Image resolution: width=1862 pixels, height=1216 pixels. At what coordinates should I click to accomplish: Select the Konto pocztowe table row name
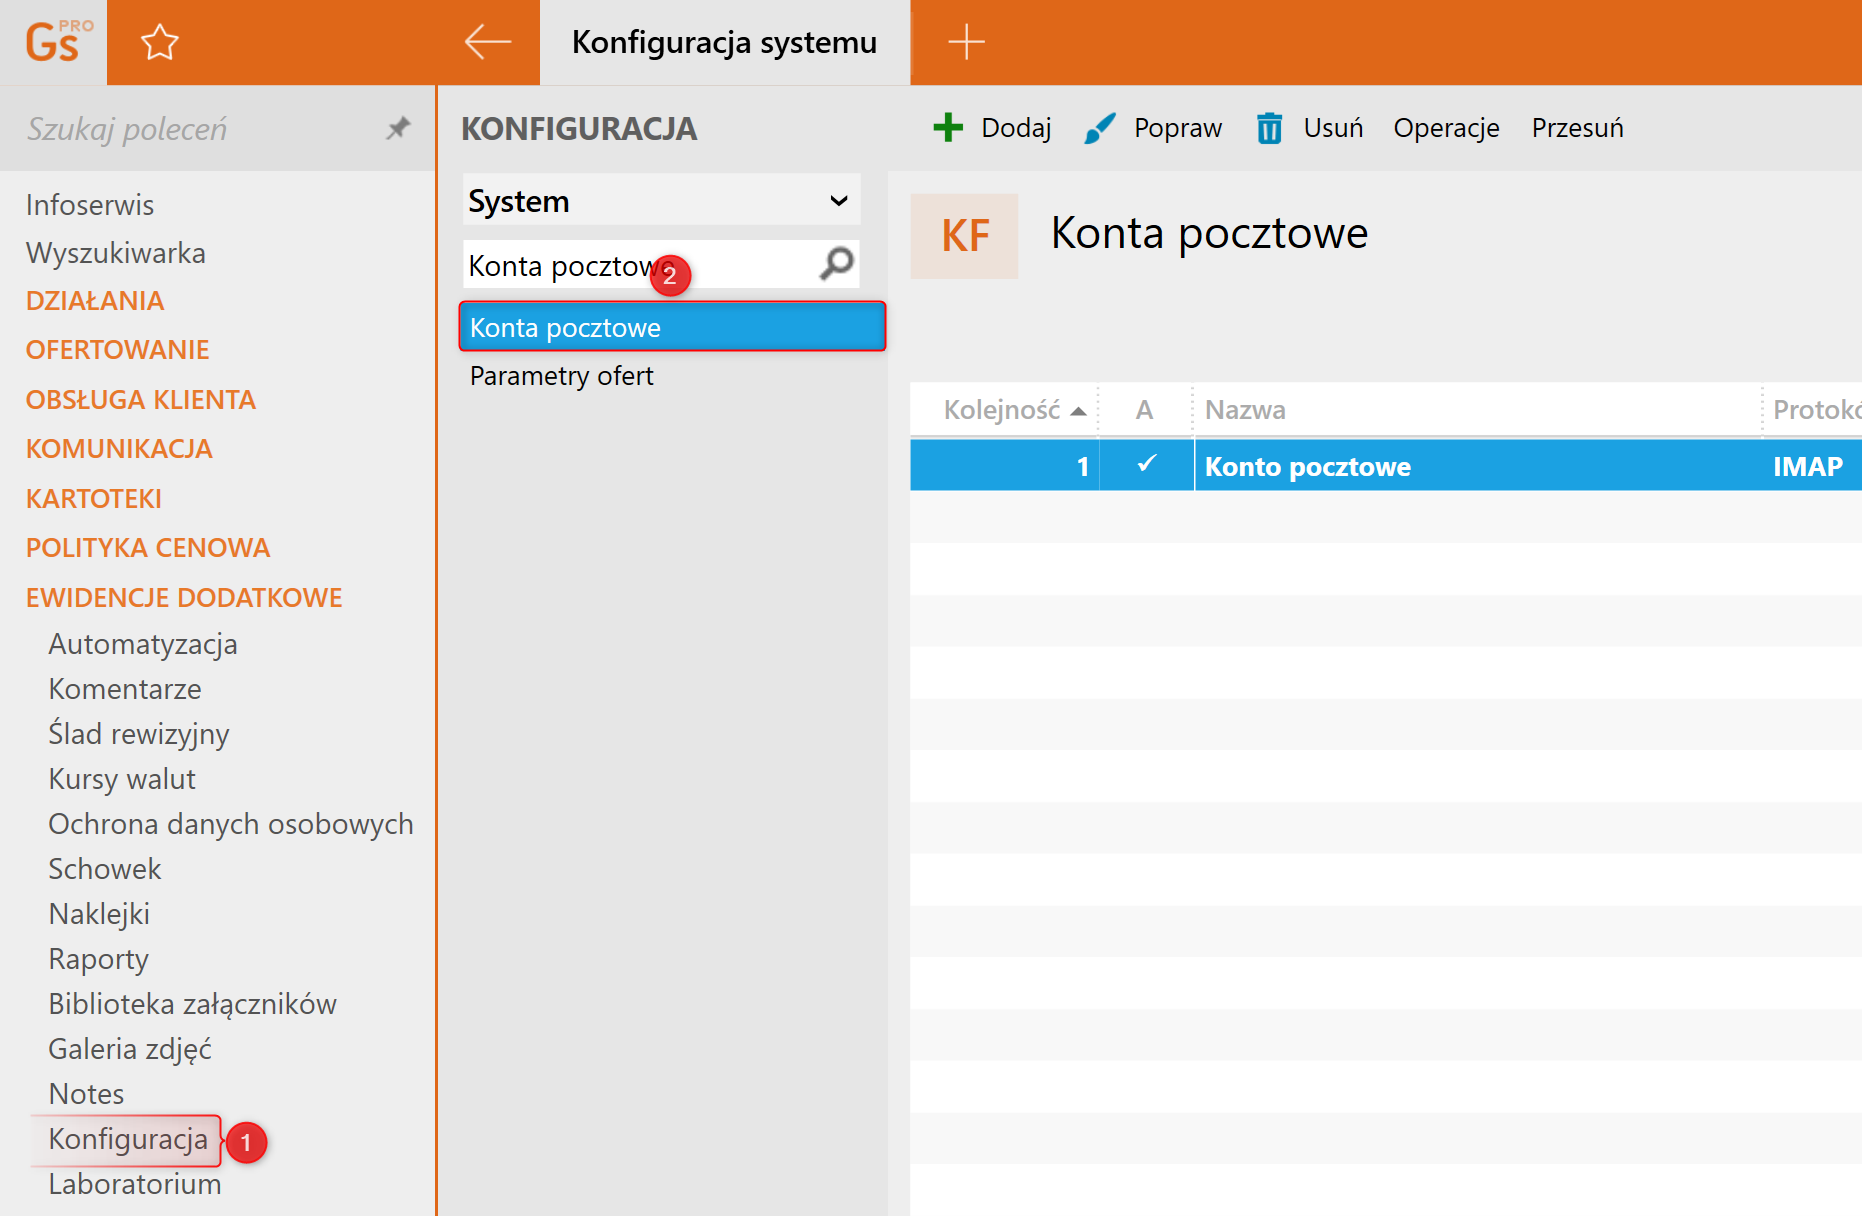point(1307,467)
